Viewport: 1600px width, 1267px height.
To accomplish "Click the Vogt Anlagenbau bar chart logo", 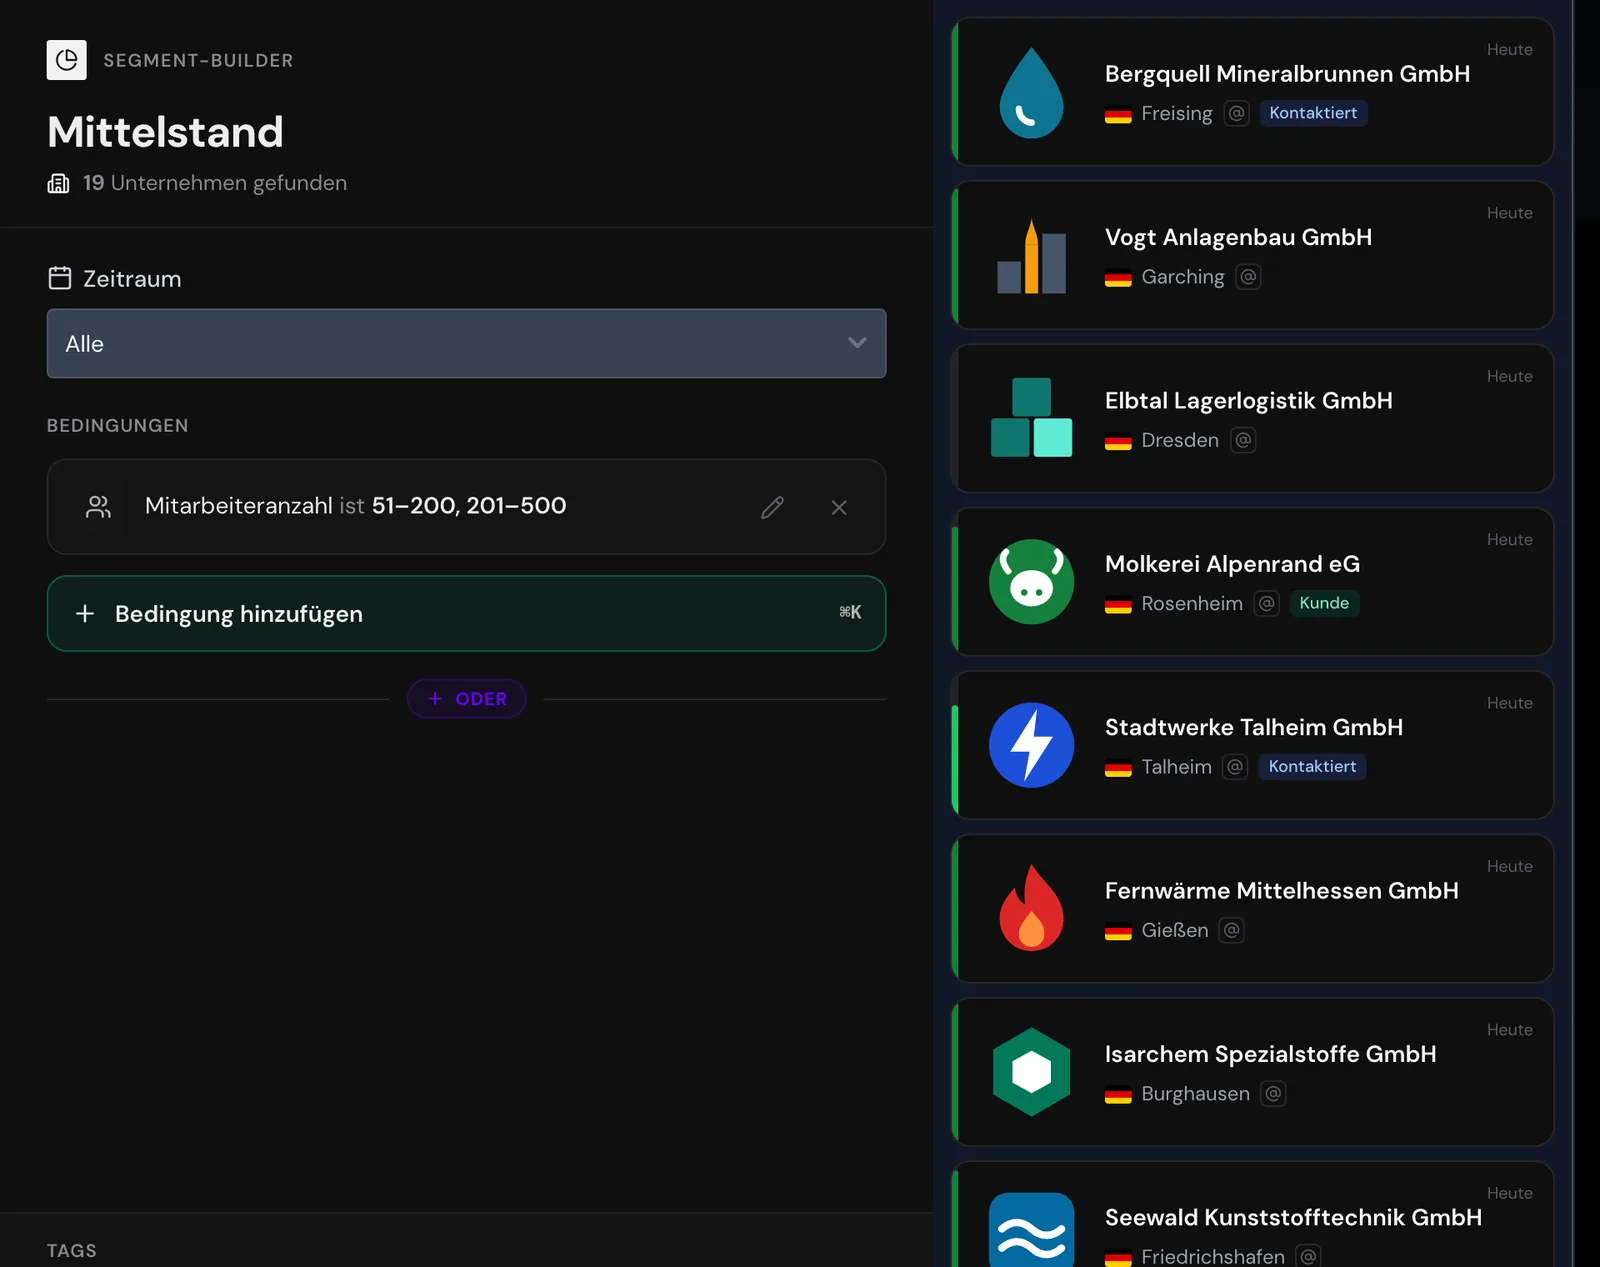I will [x=1031, y=256].
